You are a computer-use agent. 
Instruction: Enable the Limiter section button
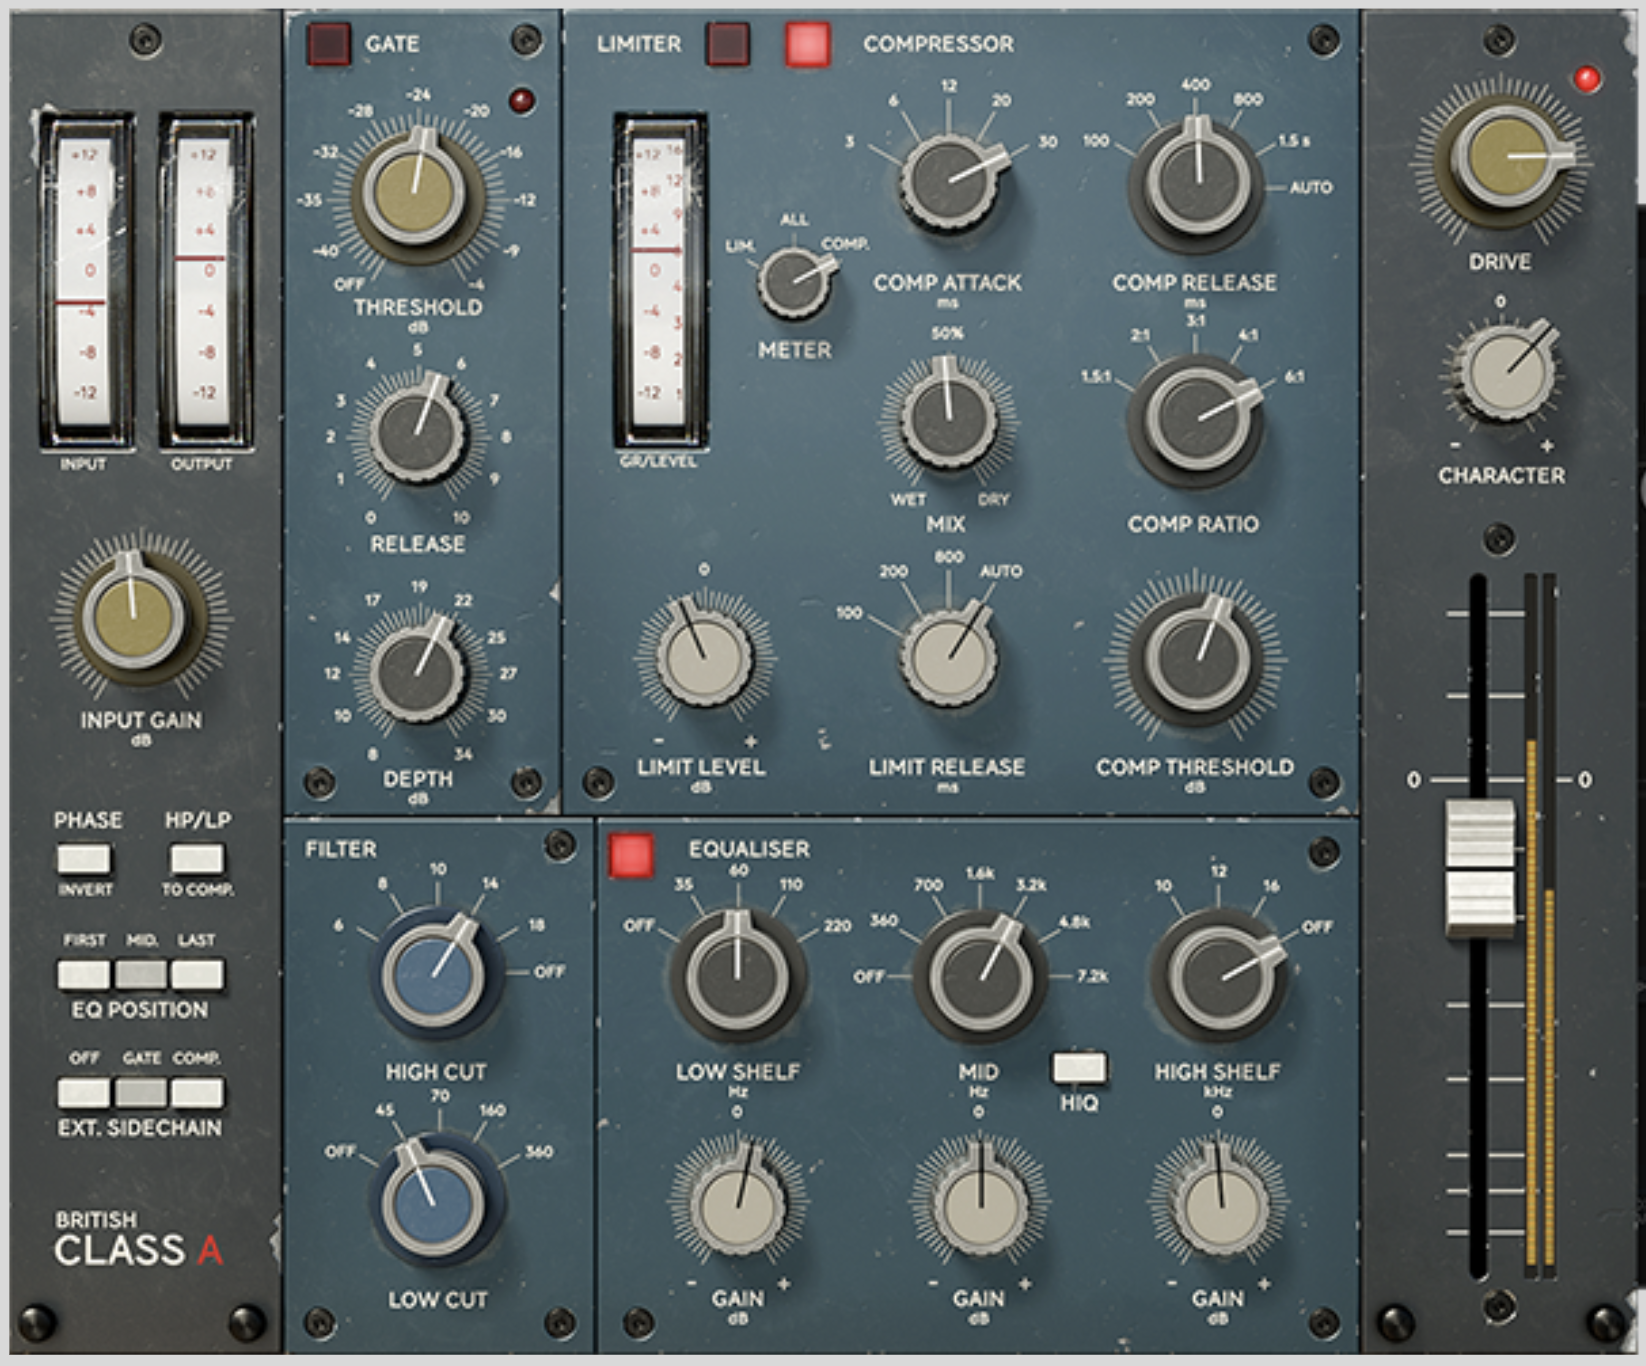click(727, 44)
